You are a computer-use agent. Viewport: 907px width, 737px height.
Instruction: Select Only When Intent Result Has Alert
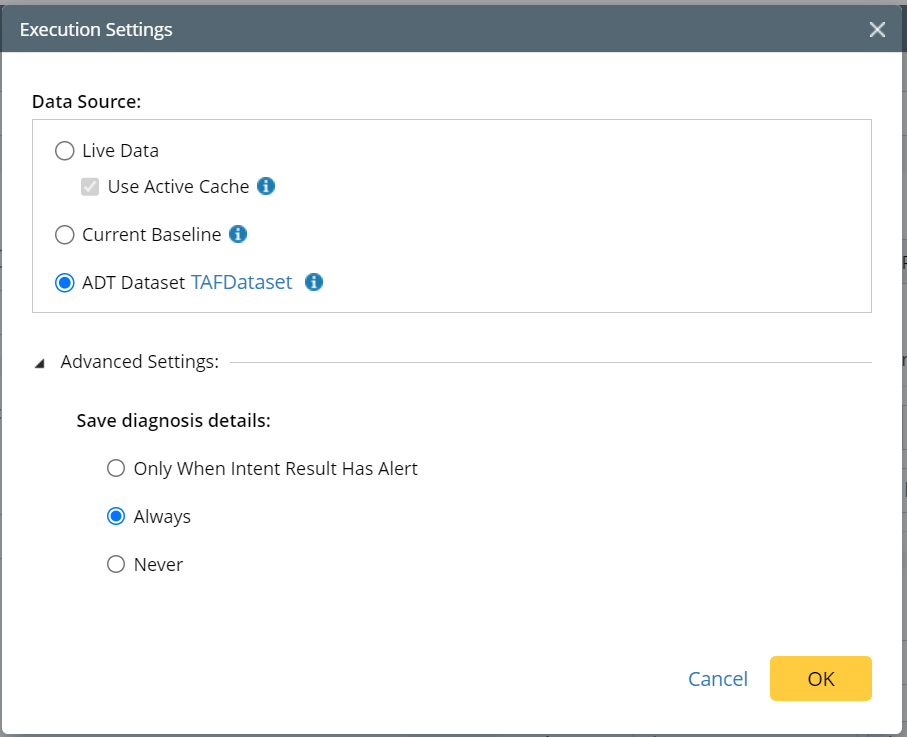(116, 468)
